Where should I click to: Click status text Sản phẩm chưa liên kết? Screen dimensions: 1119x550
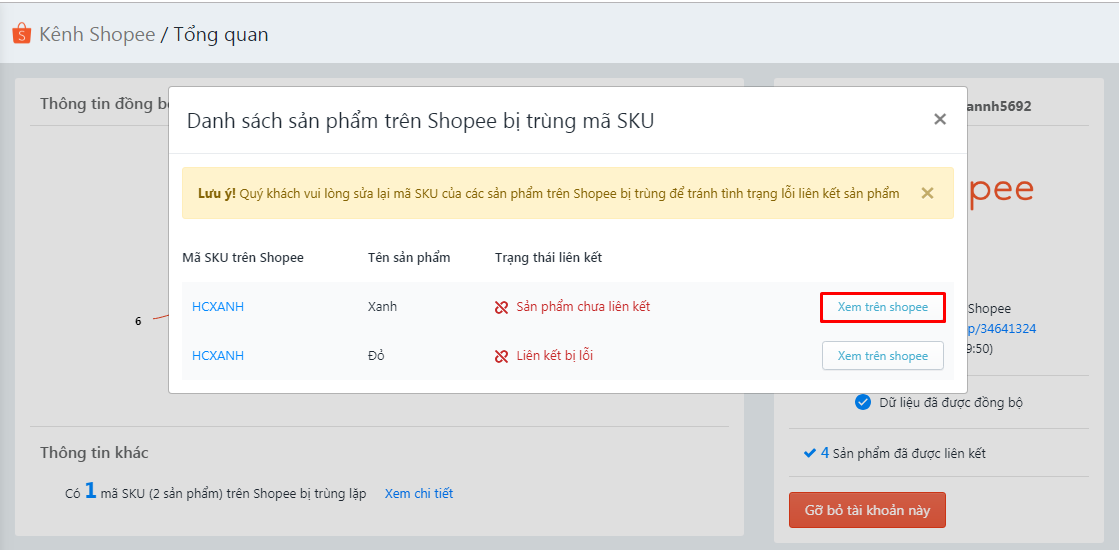pos(583,307)
